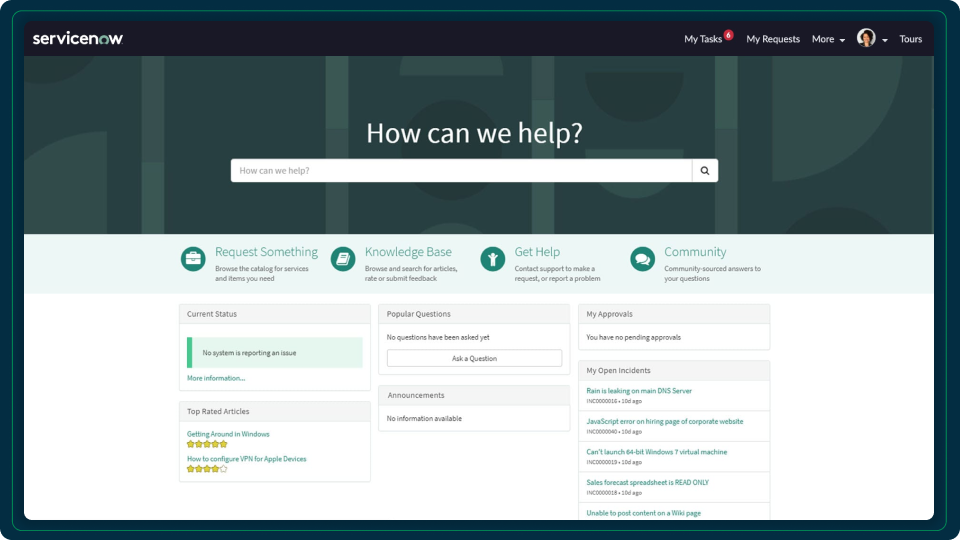Click stars under Getting Around in Windows
960x540 pixels.
207,444
